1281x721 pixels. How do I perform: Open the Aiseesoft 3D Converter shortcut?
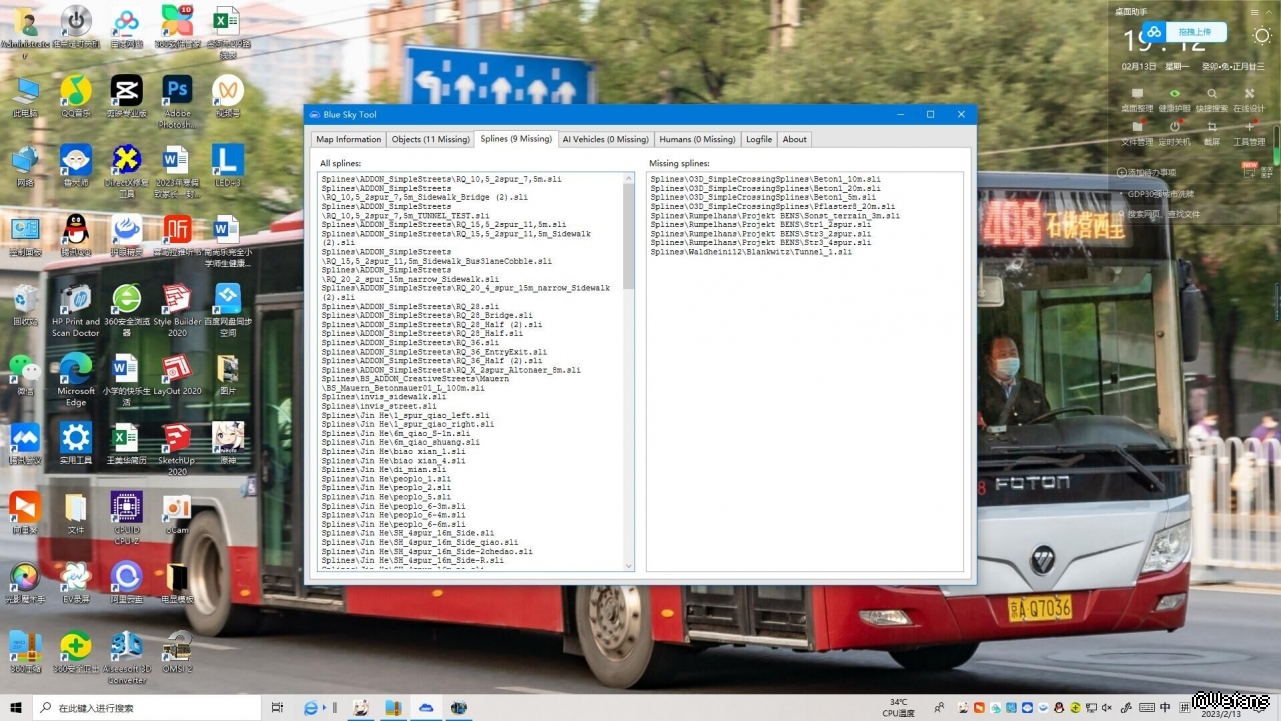click(x=126, y=646)
